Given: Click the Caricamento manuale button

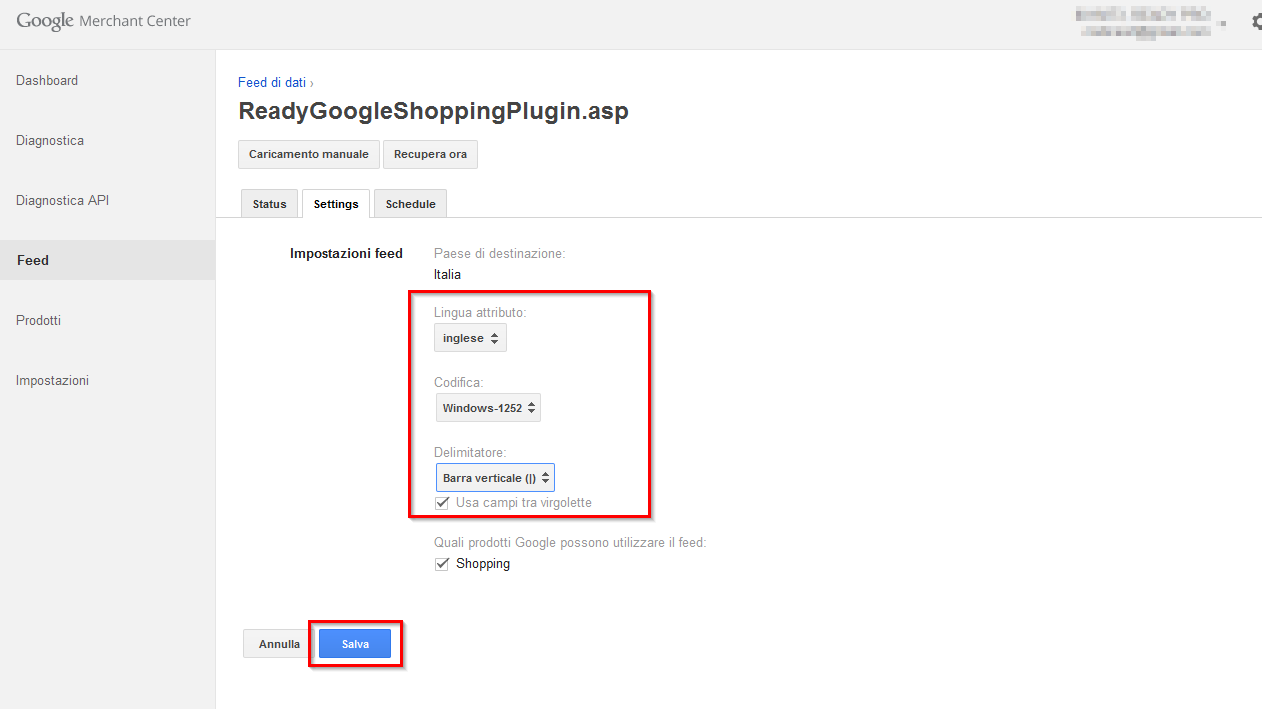Looking at the screenshot, I should point(309,154).
